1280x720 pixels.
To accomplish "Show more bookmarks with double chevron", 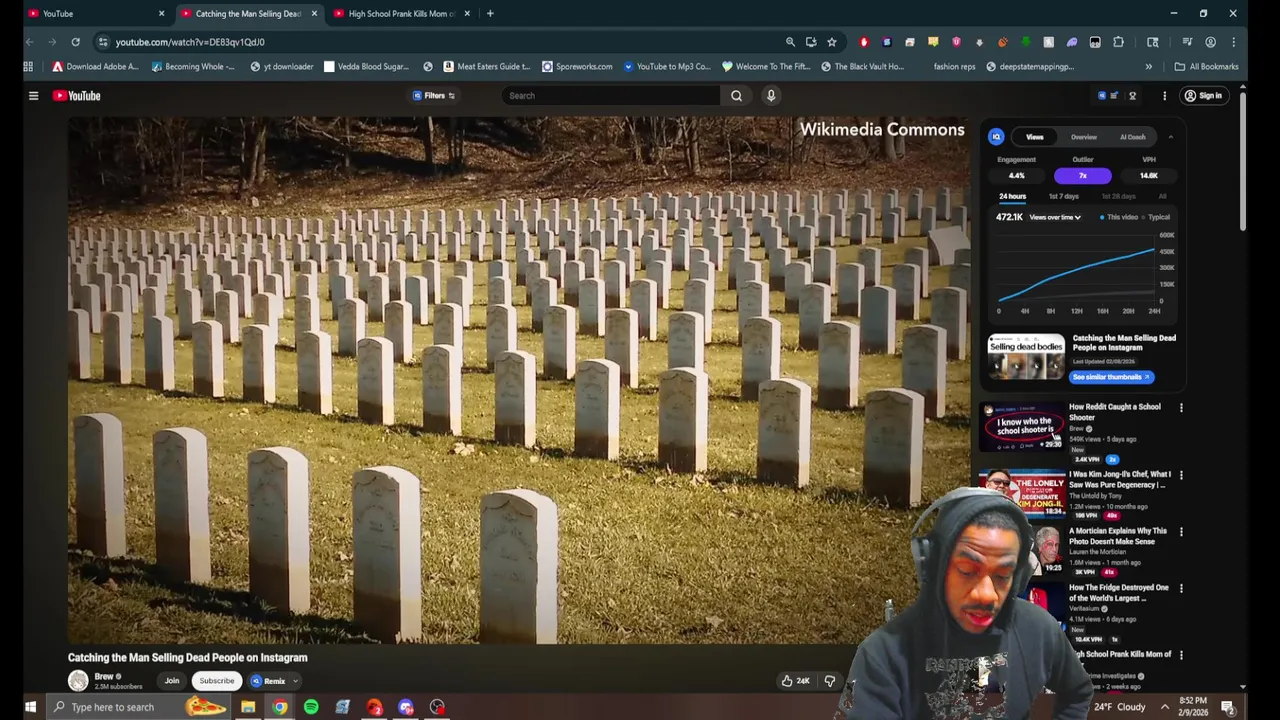I will pos(1148,67).
